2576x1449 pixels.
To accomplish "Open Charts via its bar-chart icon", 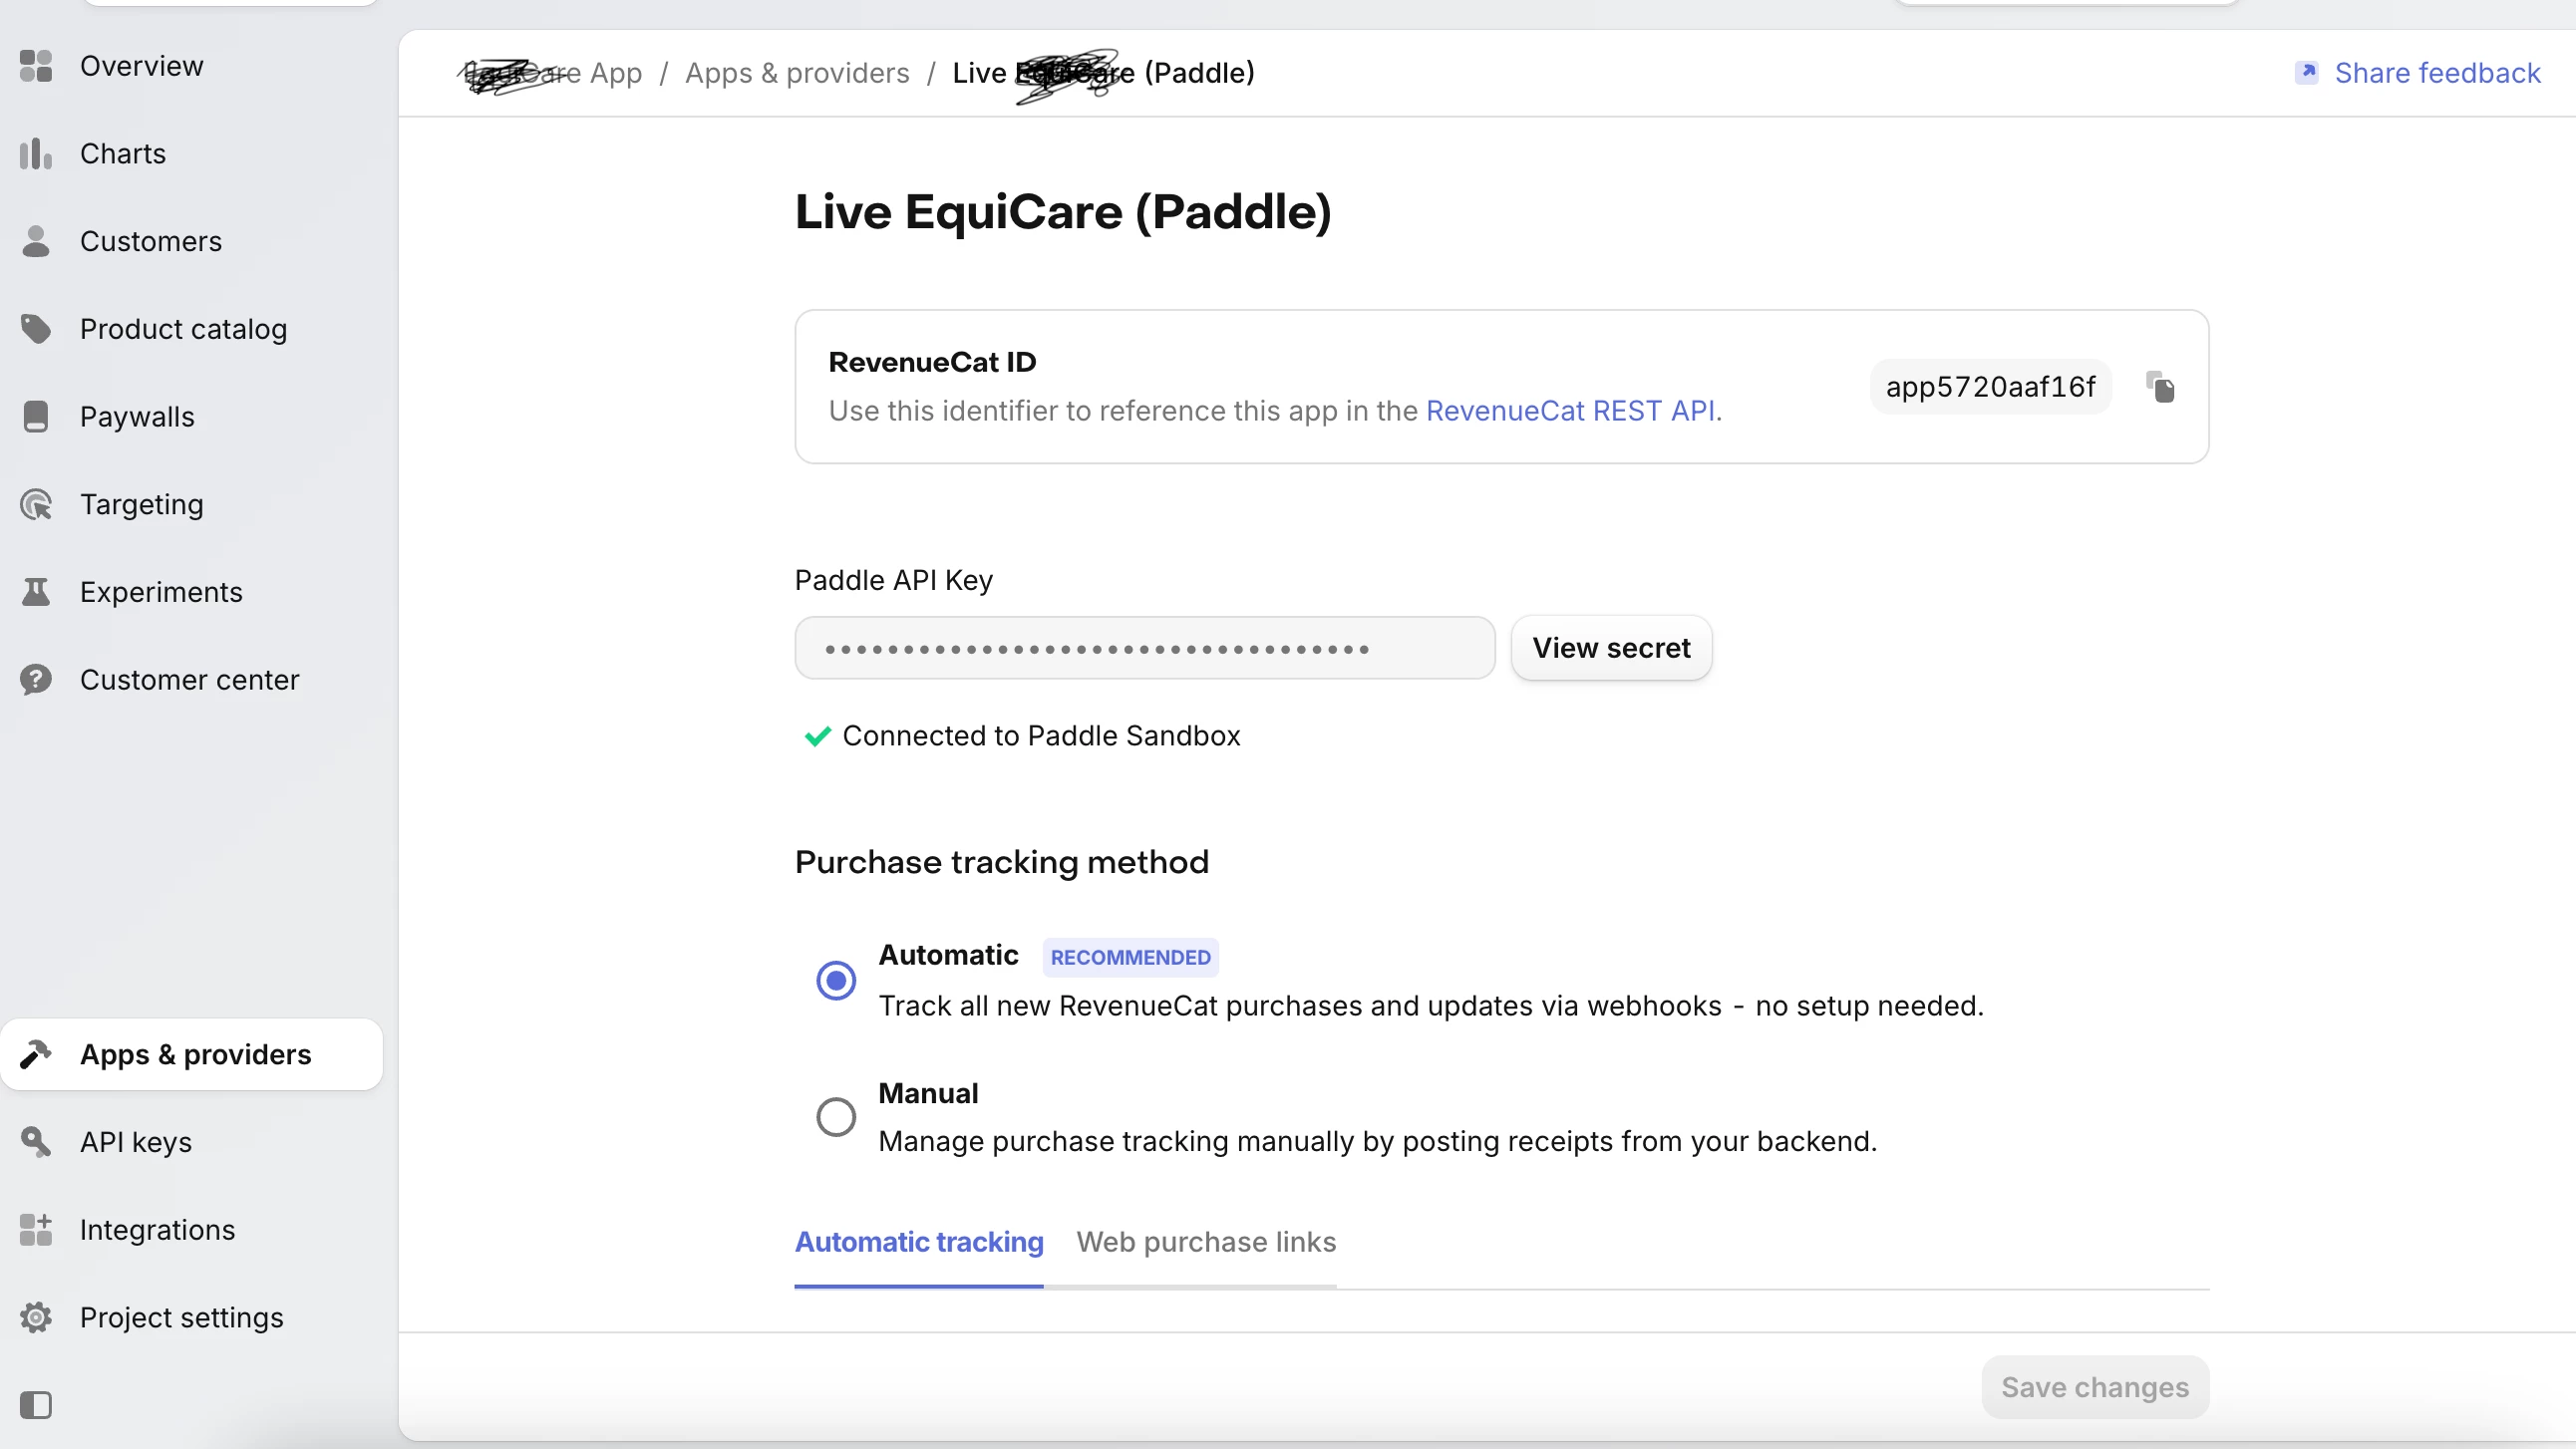I will [x=36, y=154].
